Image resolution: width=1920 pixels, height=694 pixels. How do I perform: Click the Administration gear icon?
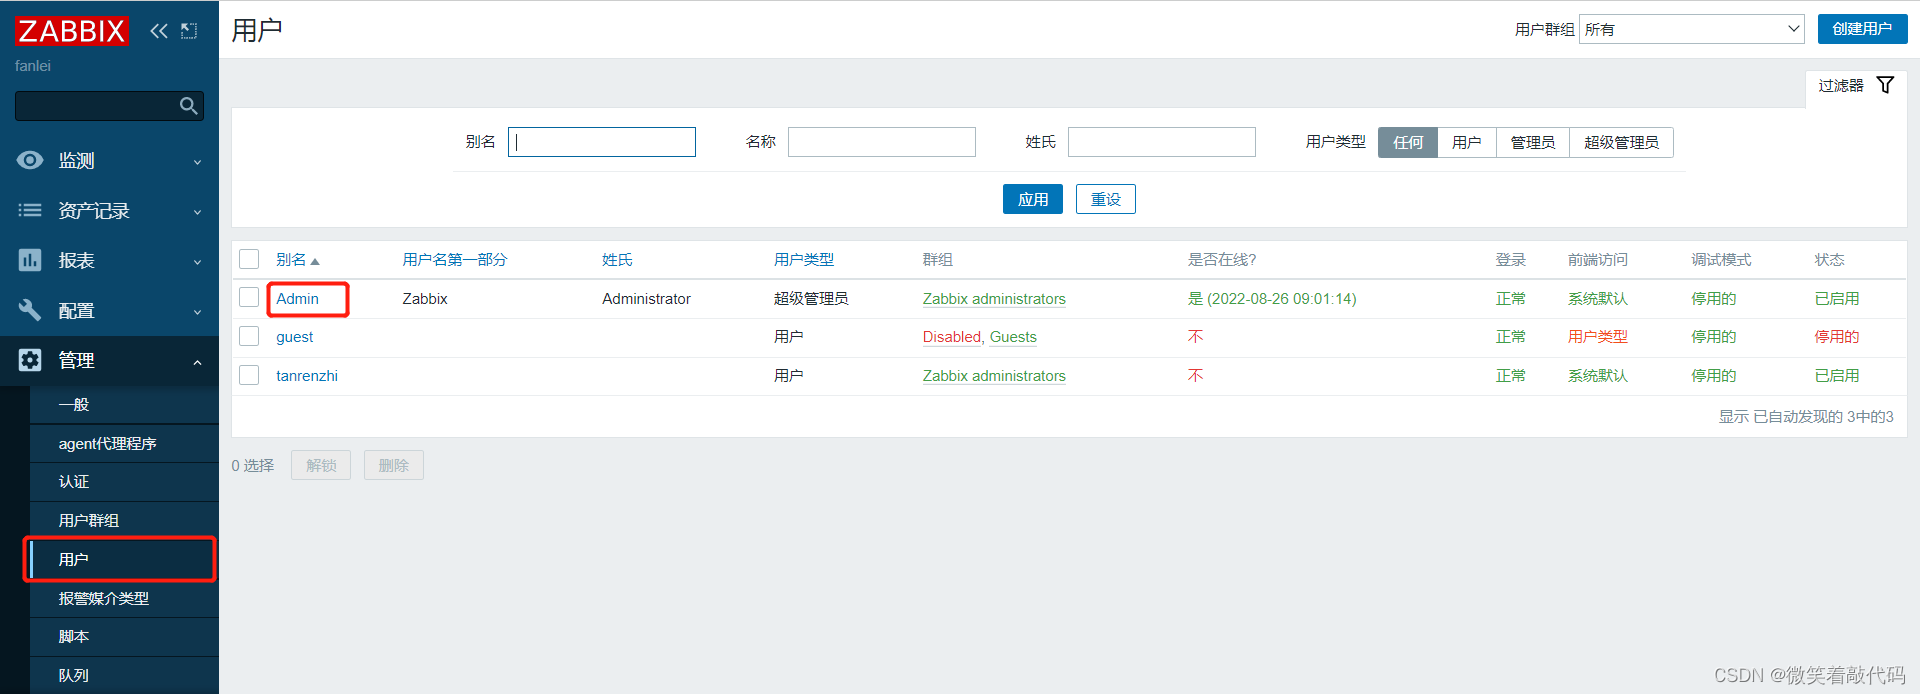pos(30,360)
